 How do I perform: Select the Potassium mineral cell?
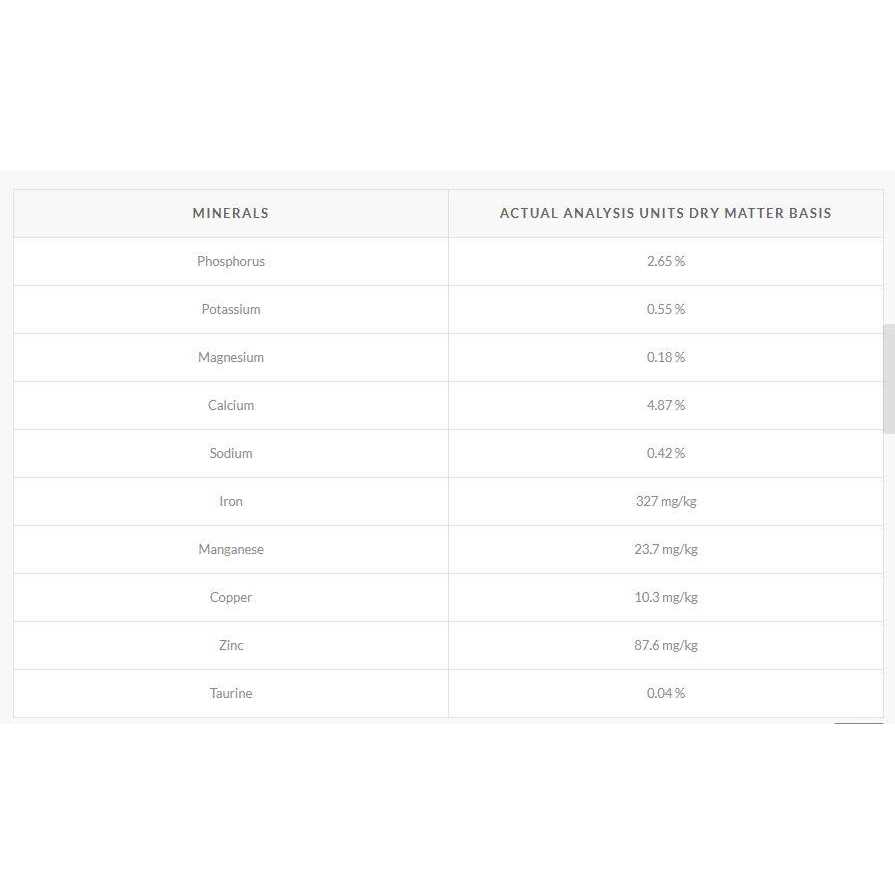[x=231, y=309]
